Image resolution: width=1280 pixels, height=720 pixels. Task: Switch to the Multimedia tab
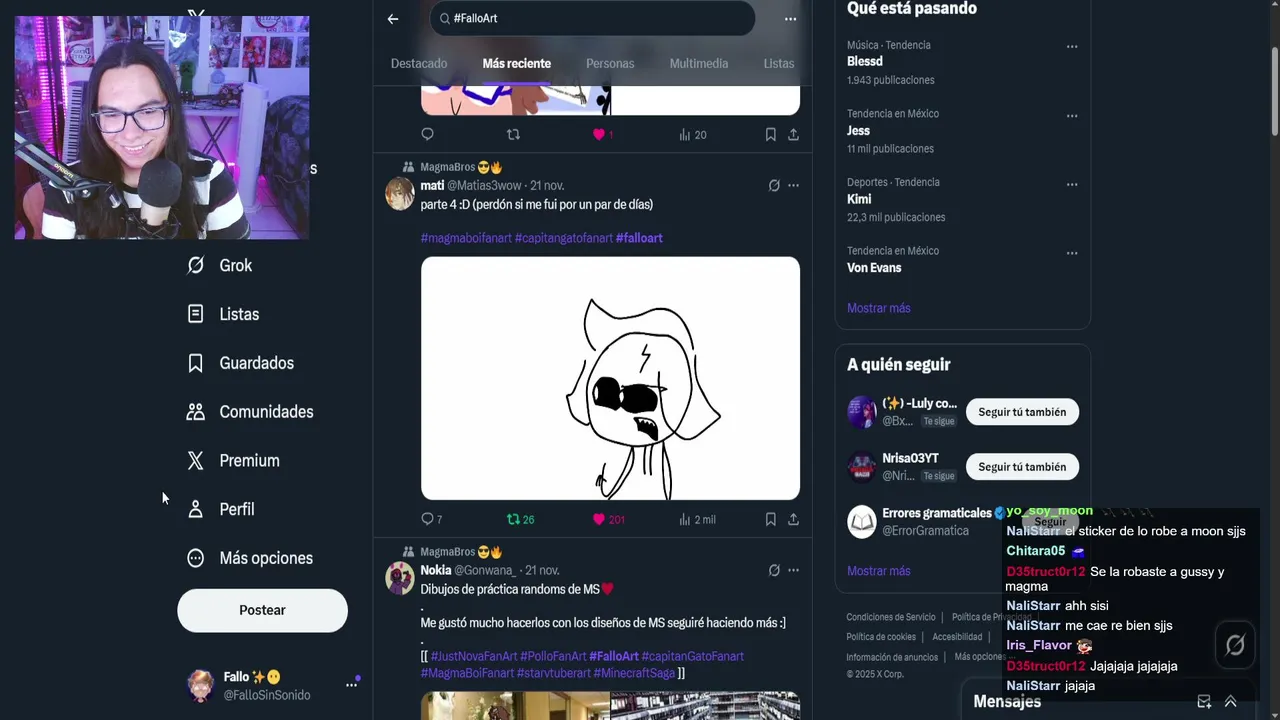pyautogui.click(x=699, y=63)
